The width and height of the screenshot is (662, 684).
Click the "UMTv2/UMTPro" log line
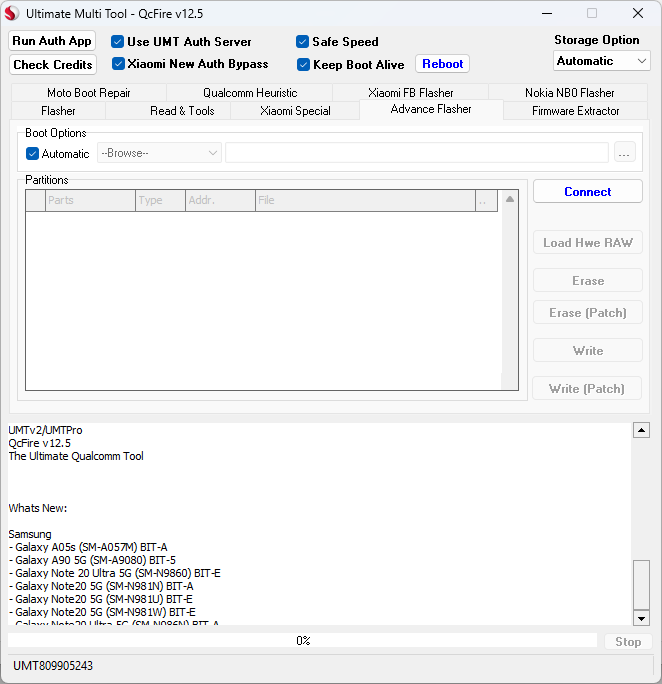coord(45,430)
